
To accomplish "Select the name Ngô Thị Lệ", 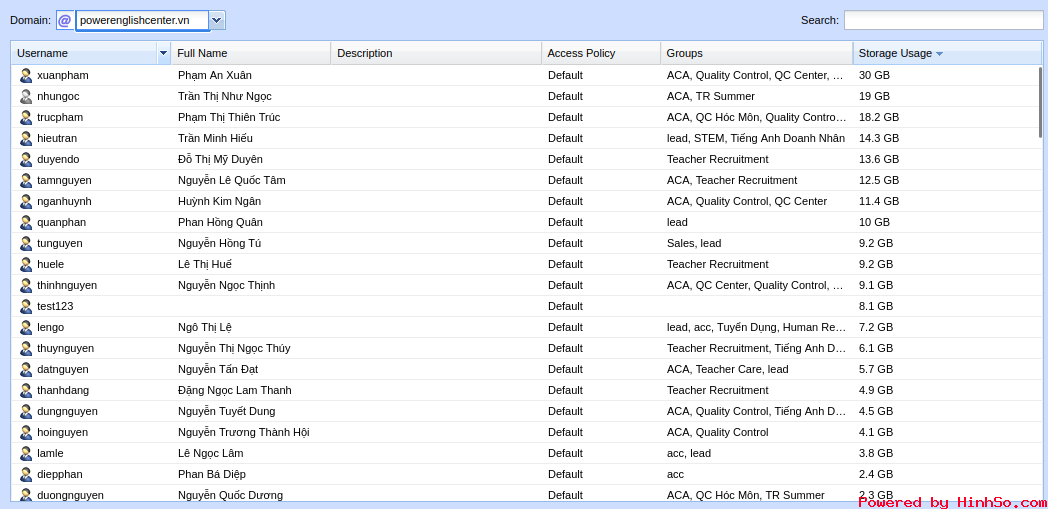I will [x=205, y=327].
